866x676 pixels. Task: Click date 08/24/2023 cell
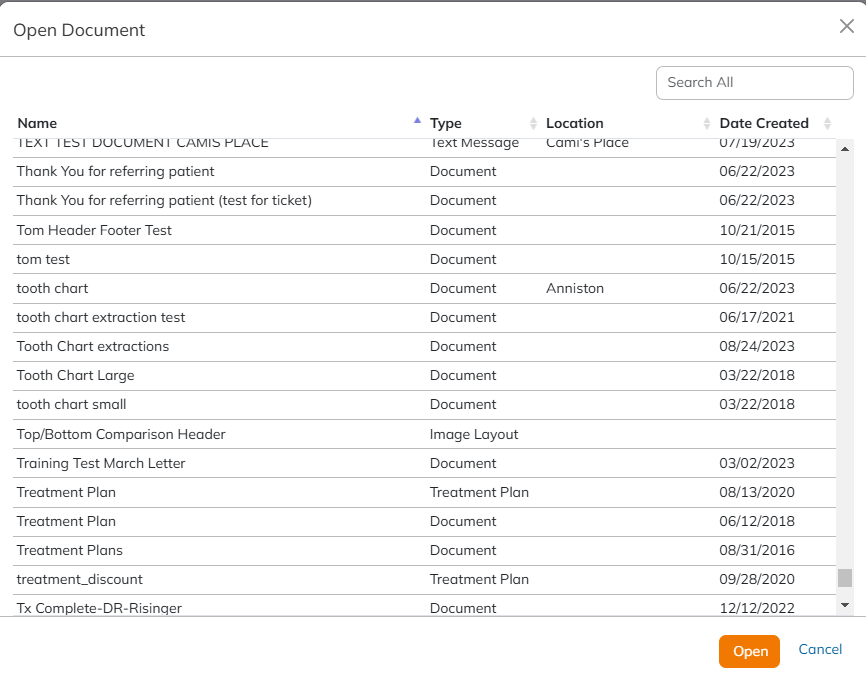[757, 346]
